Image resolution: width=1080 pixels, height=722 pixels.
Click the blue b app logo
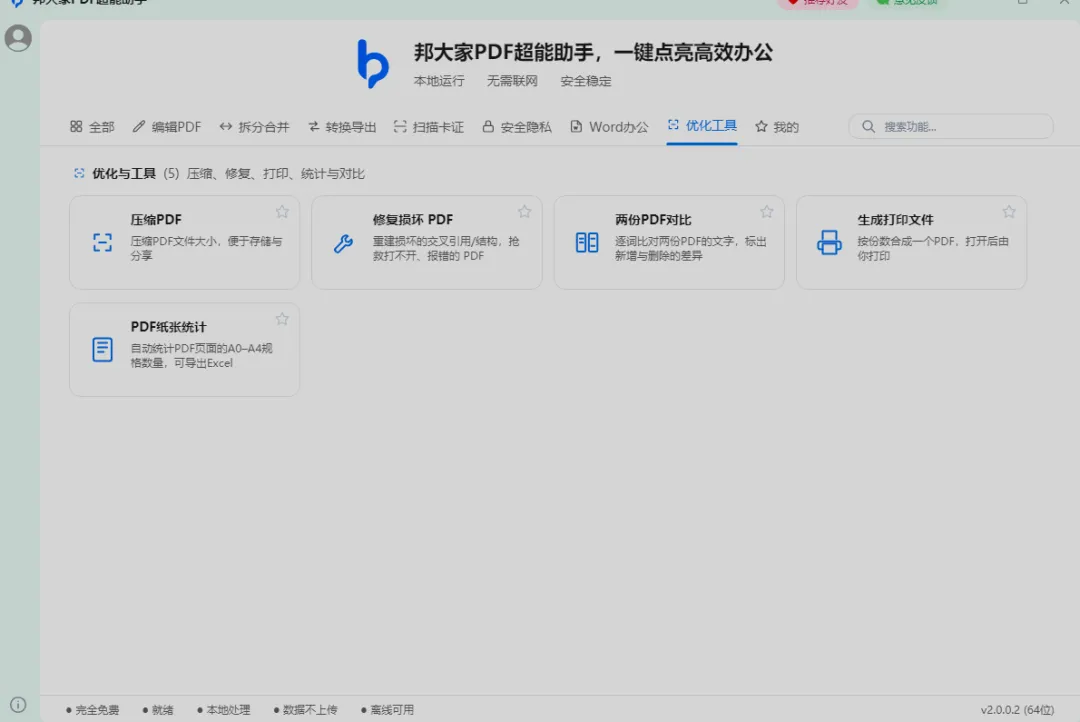tap(373, 63)
